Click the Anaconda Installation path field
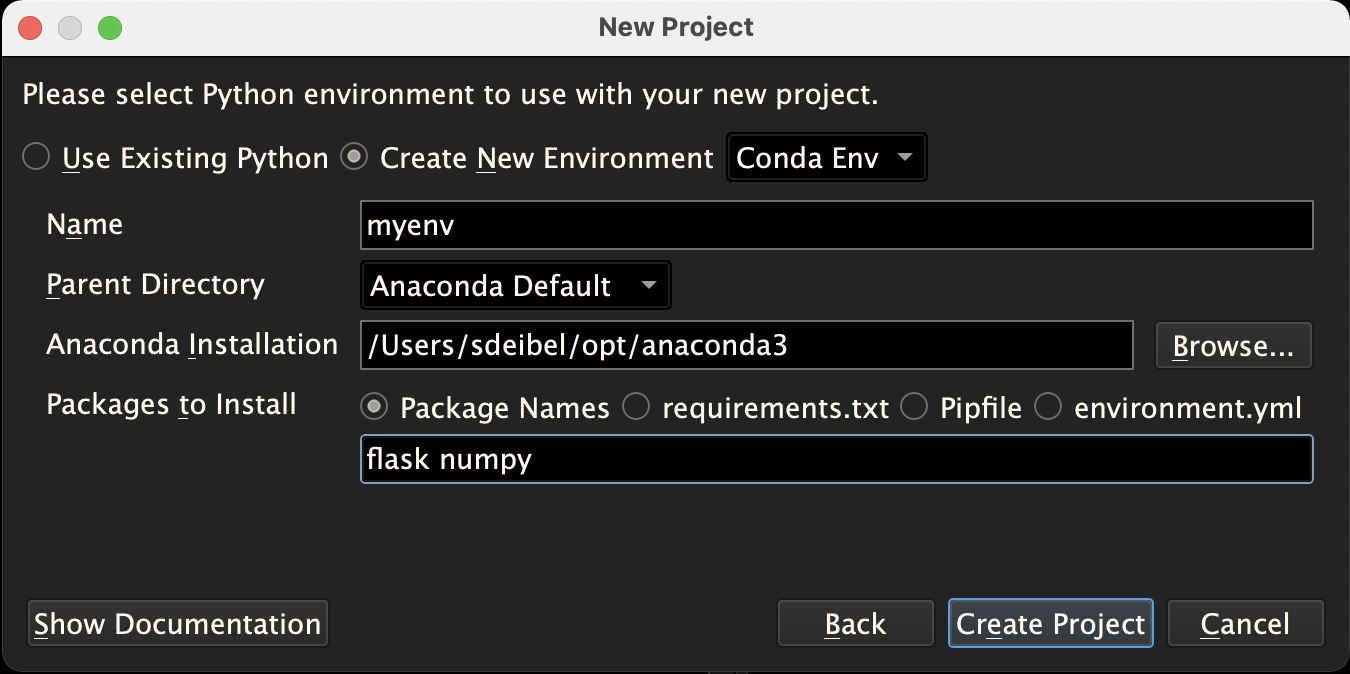This screenshot has height=674, width=1350. click(746, 345)
